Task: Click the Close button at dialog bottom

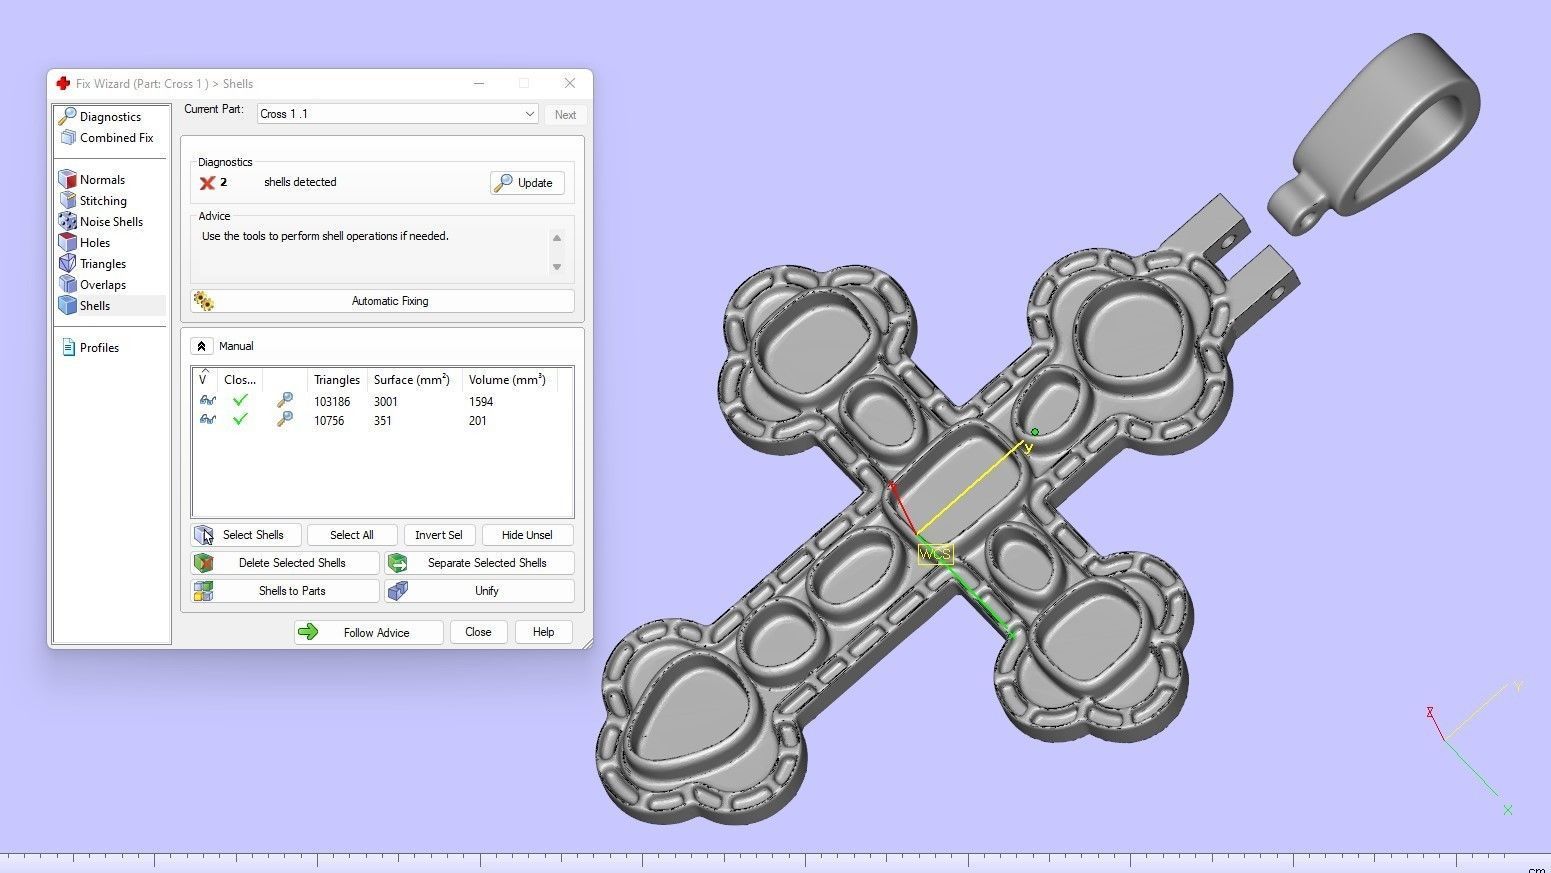Action: pyautogui.click(x=478, y=632)
